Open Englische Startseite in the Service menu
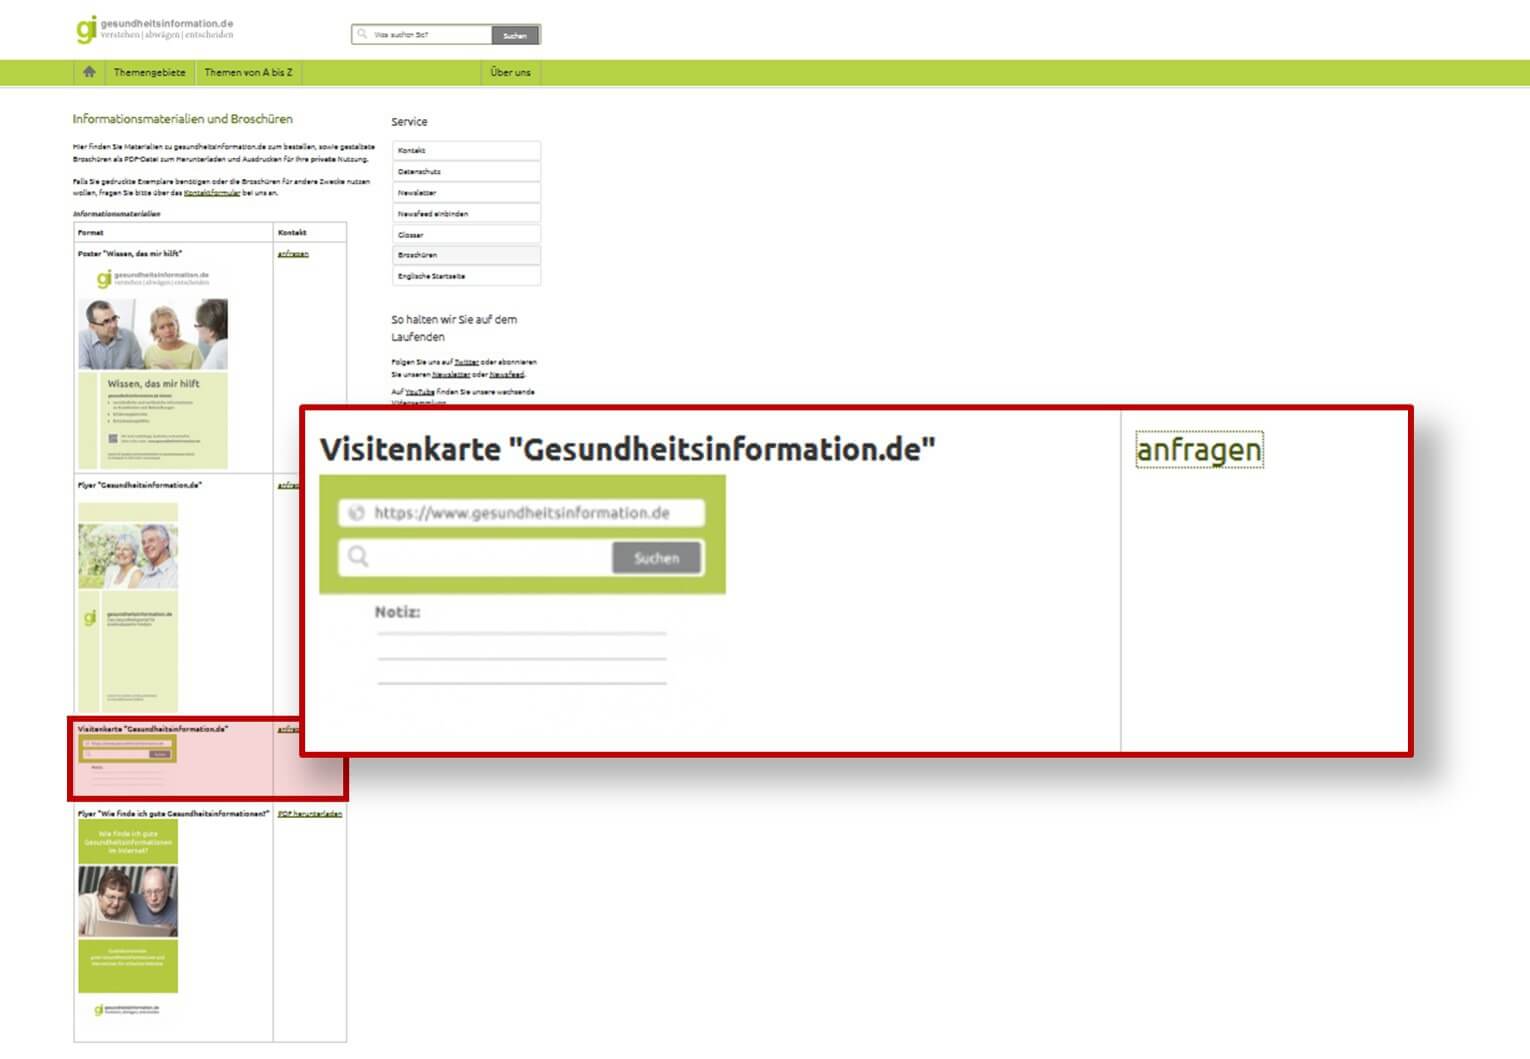The height and width of the screenshot is (1059, 1530). click(466, 276)
